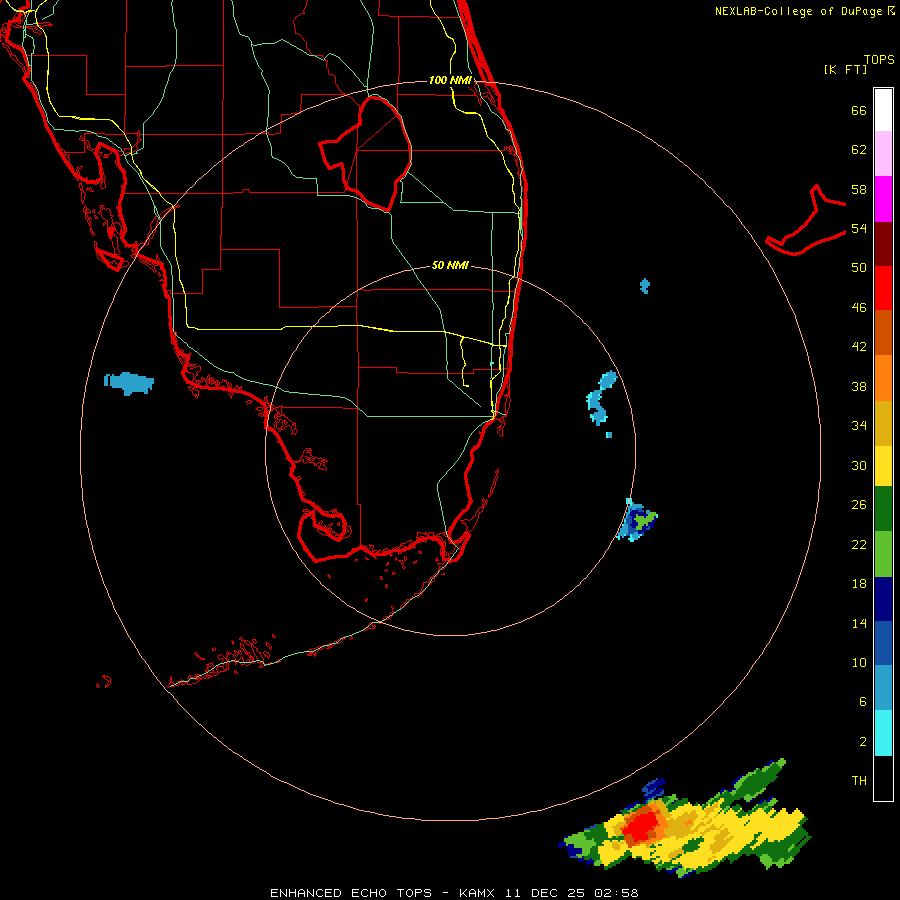Click the '50 NMI' range ring label
The width and height of the screenshot is (900, 900).
450,265
